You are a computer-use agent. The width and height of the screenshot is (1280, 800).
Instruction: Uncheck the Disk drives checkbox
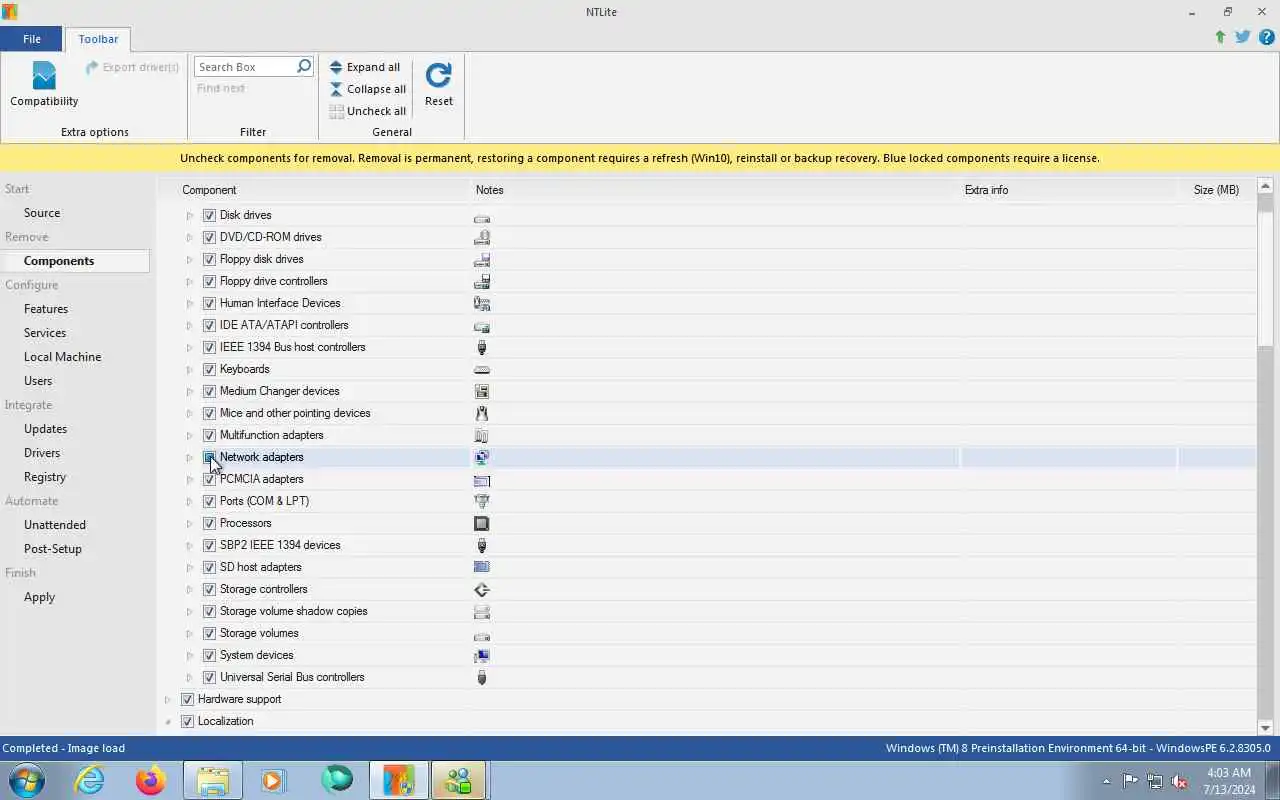coord(209,215)
